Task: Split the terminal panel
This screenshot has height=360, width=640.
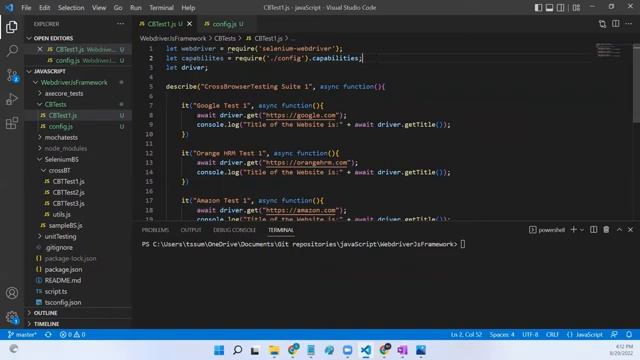Action: (x=593, y=230)
